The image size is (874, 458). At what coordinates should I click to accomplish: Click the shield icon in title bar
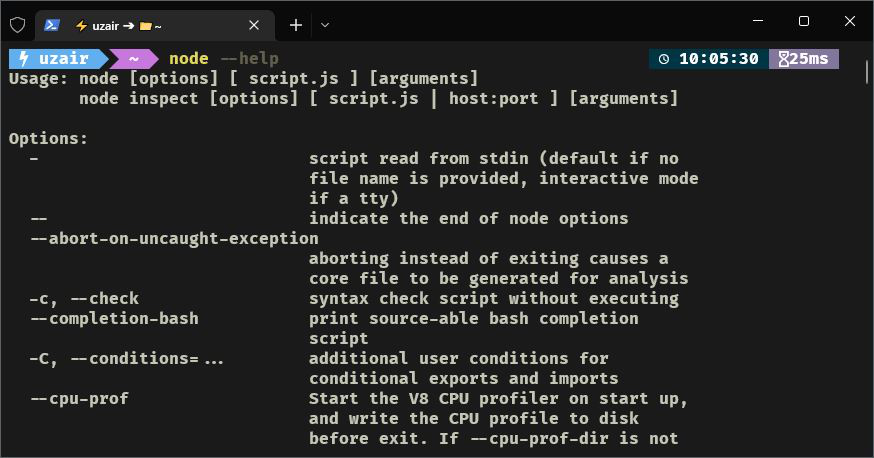click(17, 25)
